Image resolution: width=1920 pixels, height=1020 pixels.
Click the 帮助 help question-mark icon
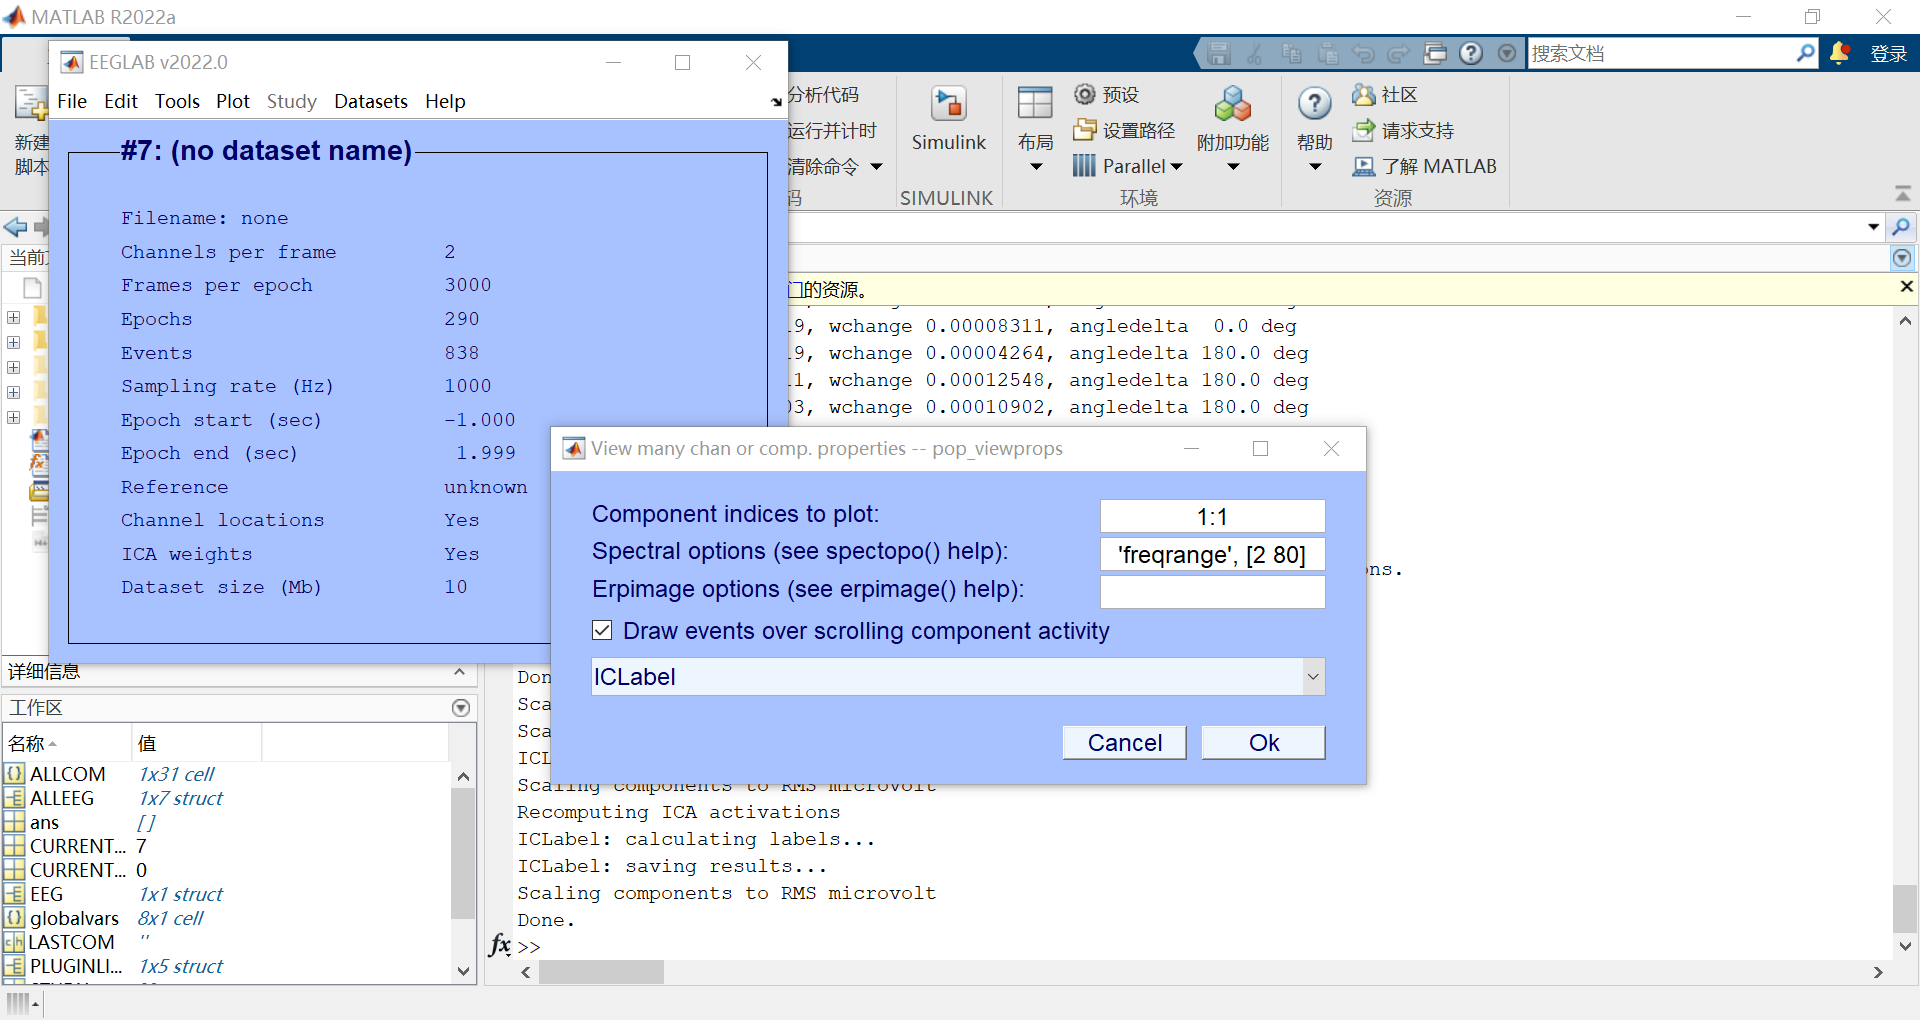tap(1314, 103)
